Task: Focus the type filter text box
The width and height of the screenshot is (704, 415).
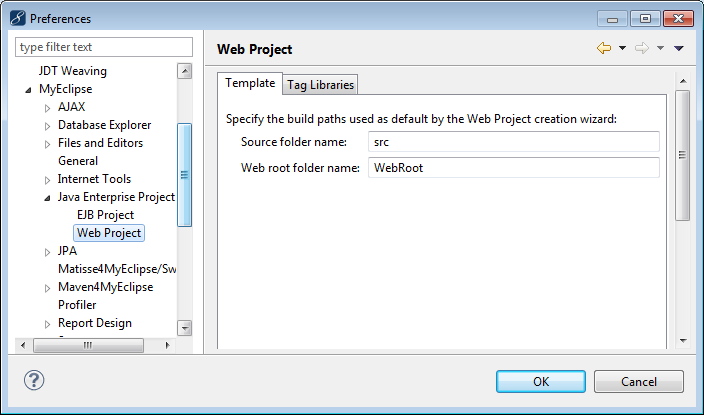Action: pyautogui.click(x=104, y=47)
